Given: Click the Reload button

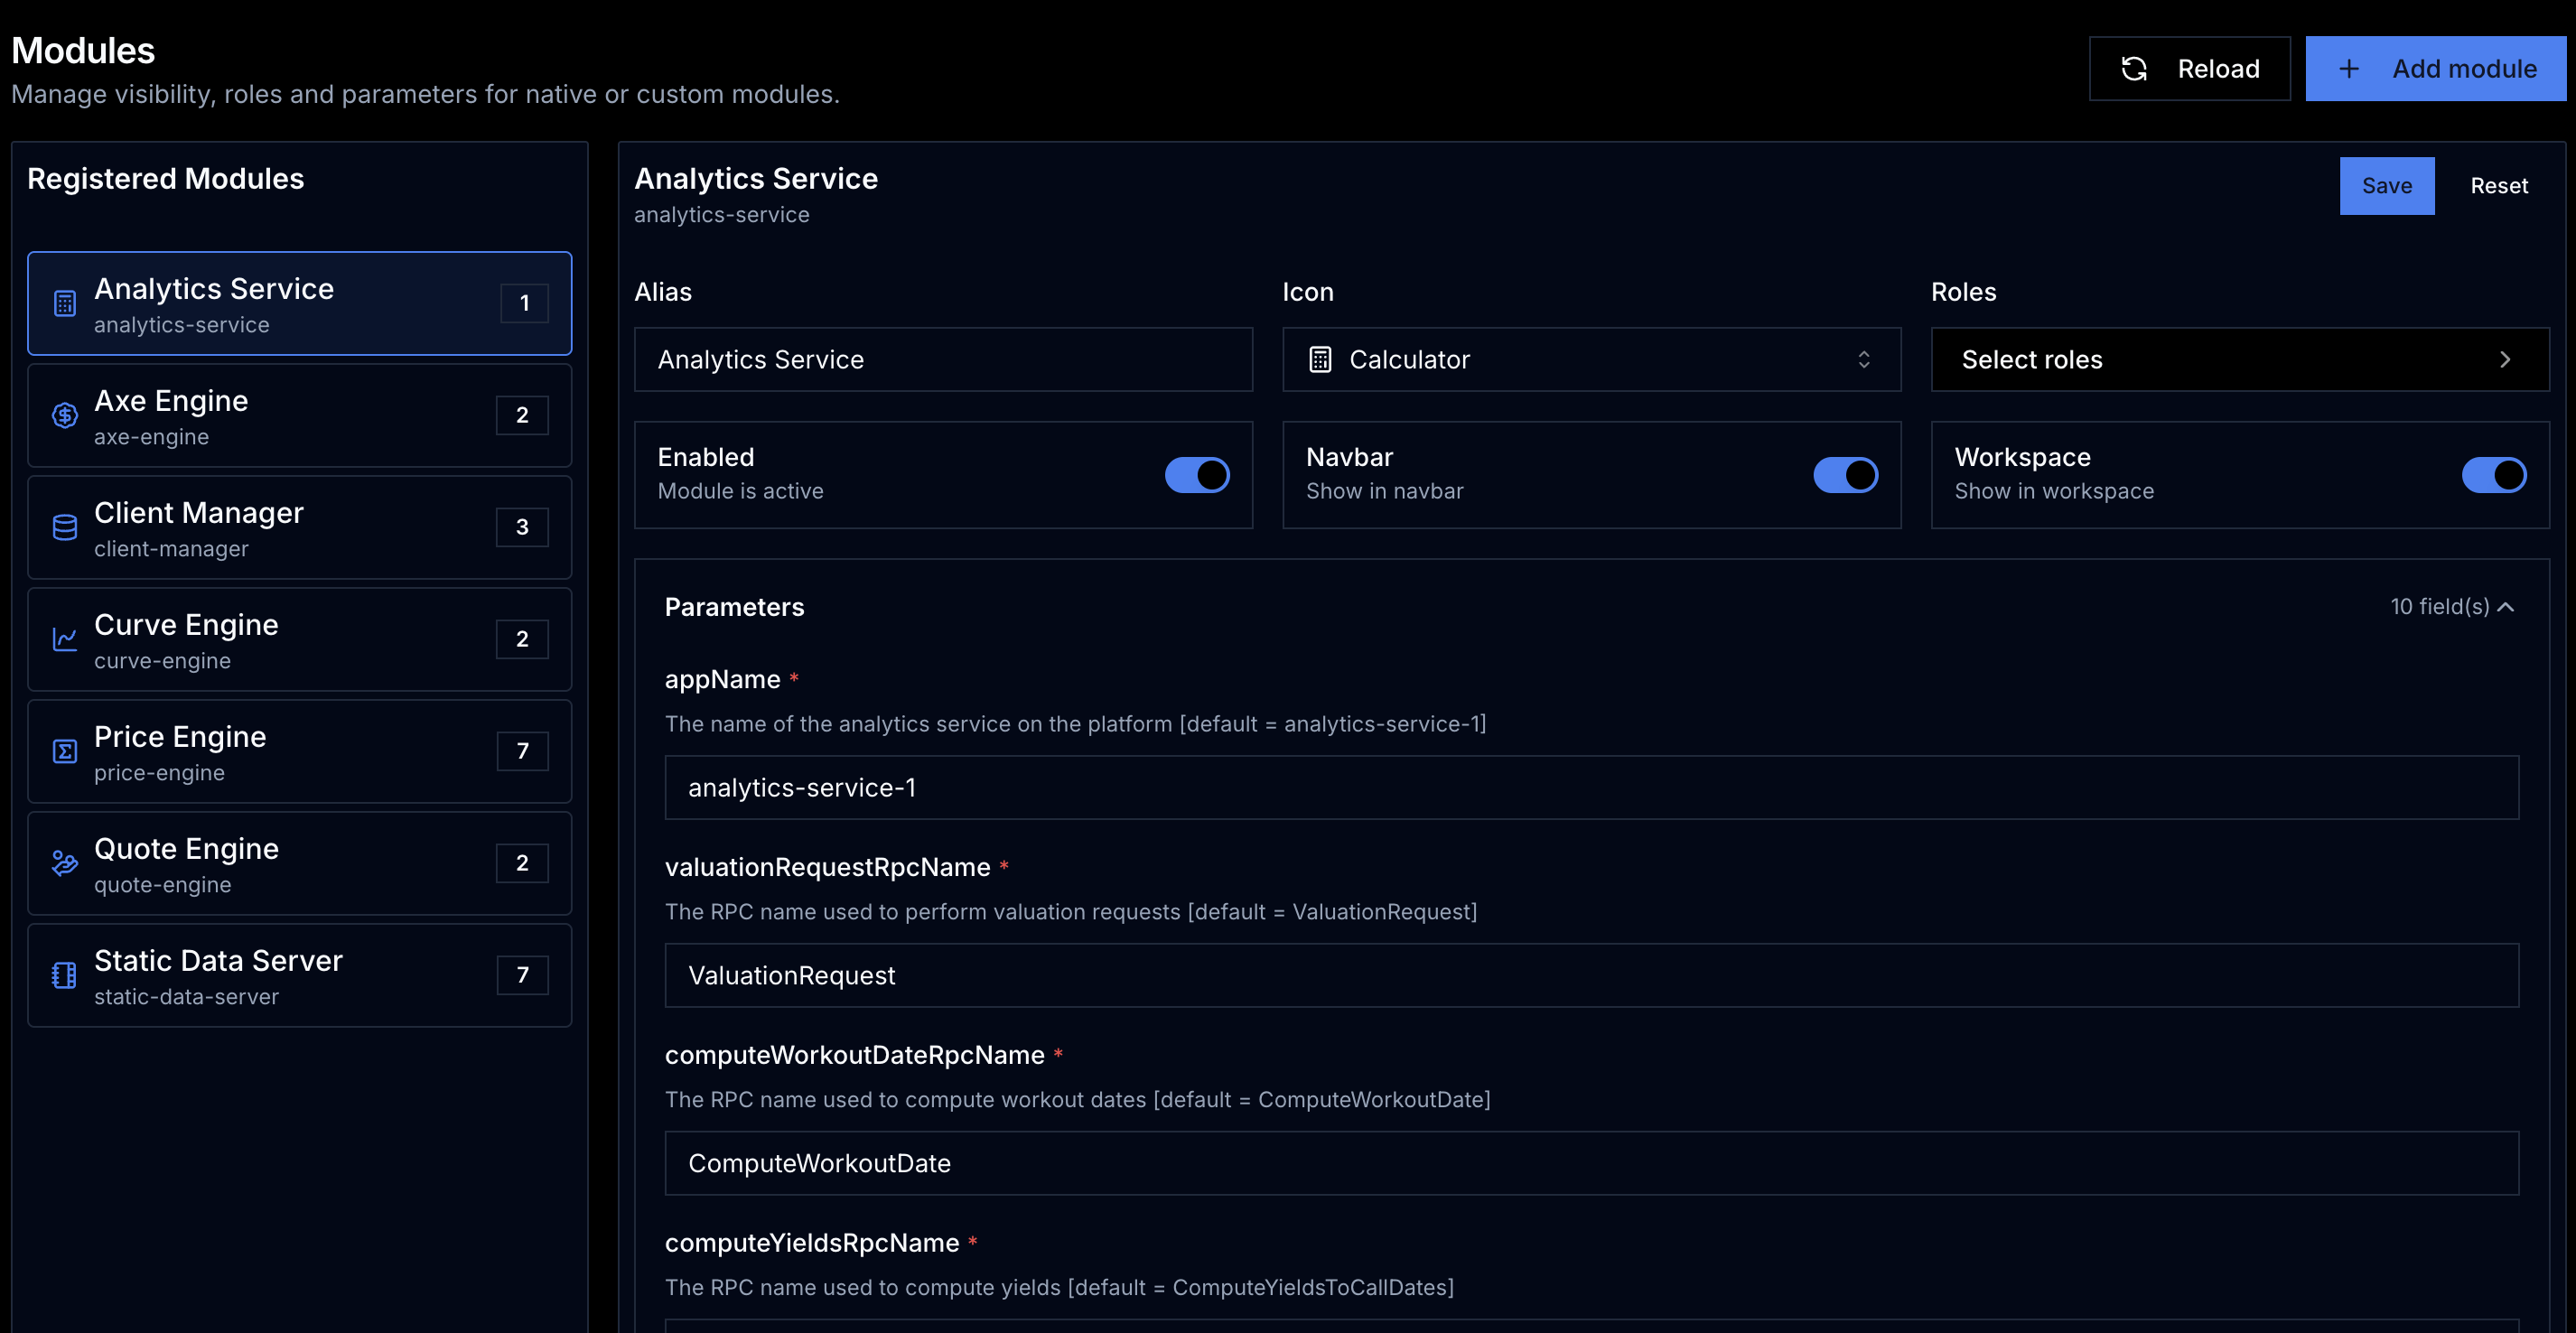Looking at the screenshot, I should [x=2190, y=69].
